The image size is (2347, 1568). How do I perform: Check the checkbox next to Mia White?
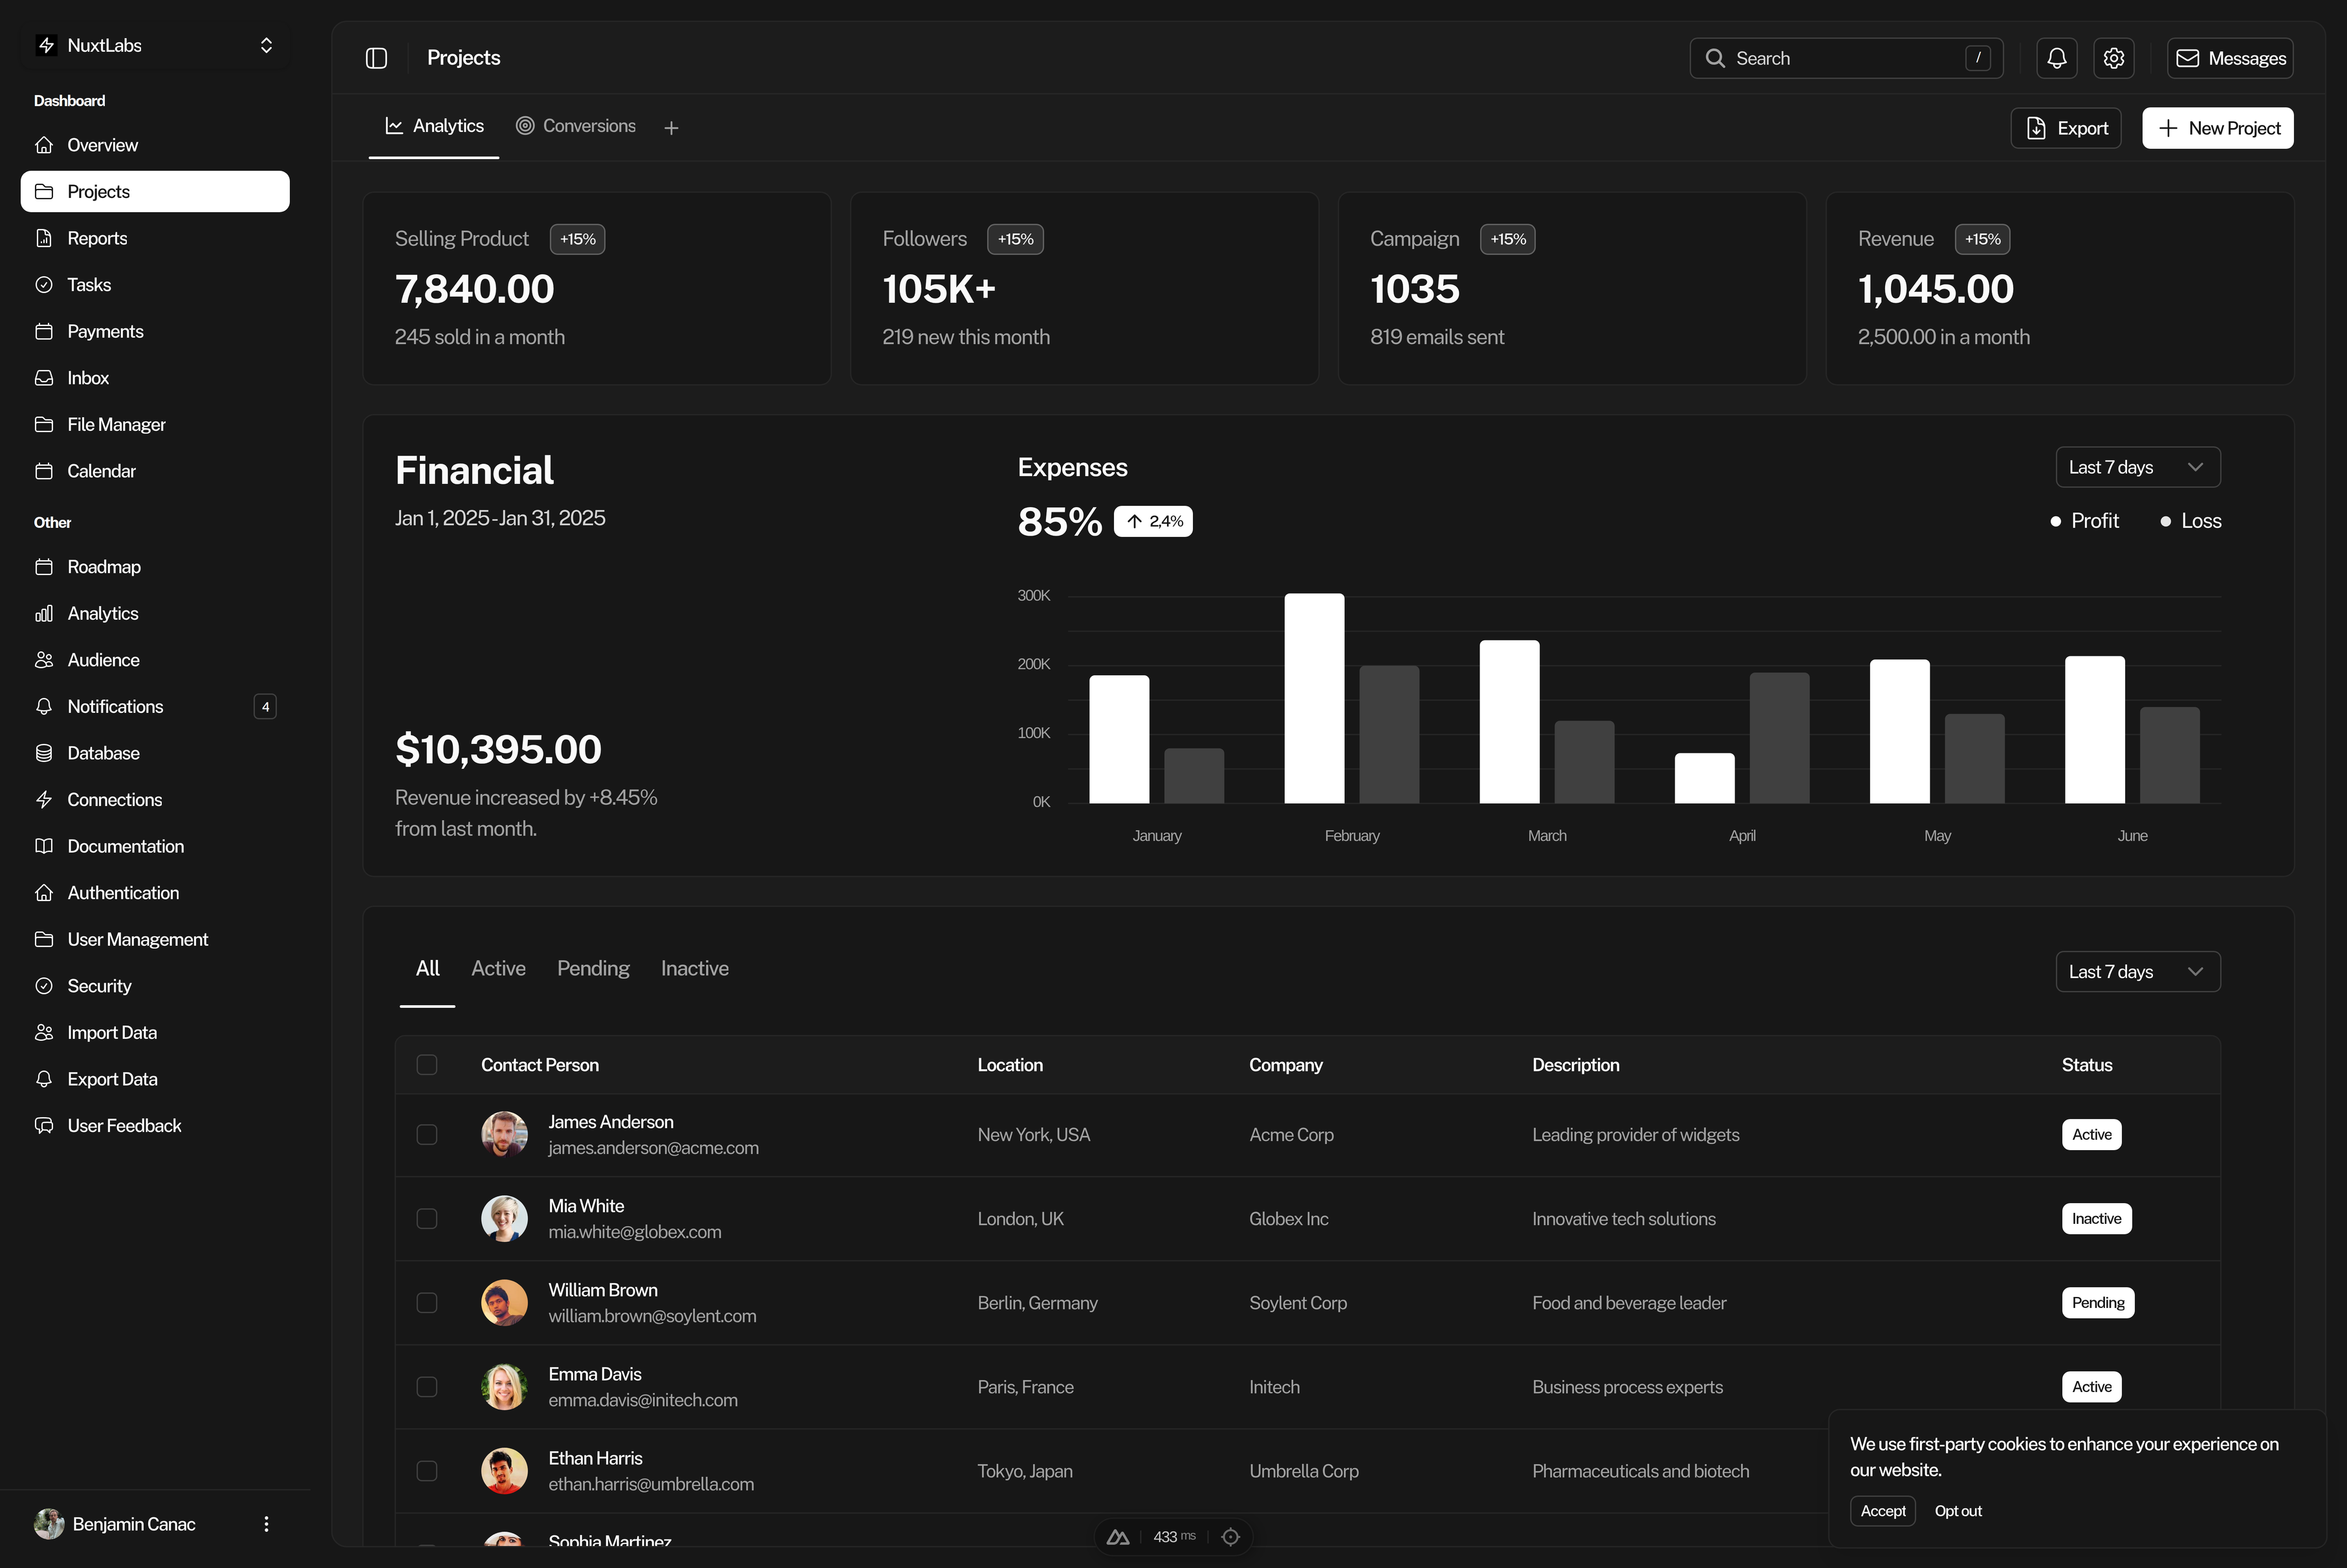coord(428,1218)
